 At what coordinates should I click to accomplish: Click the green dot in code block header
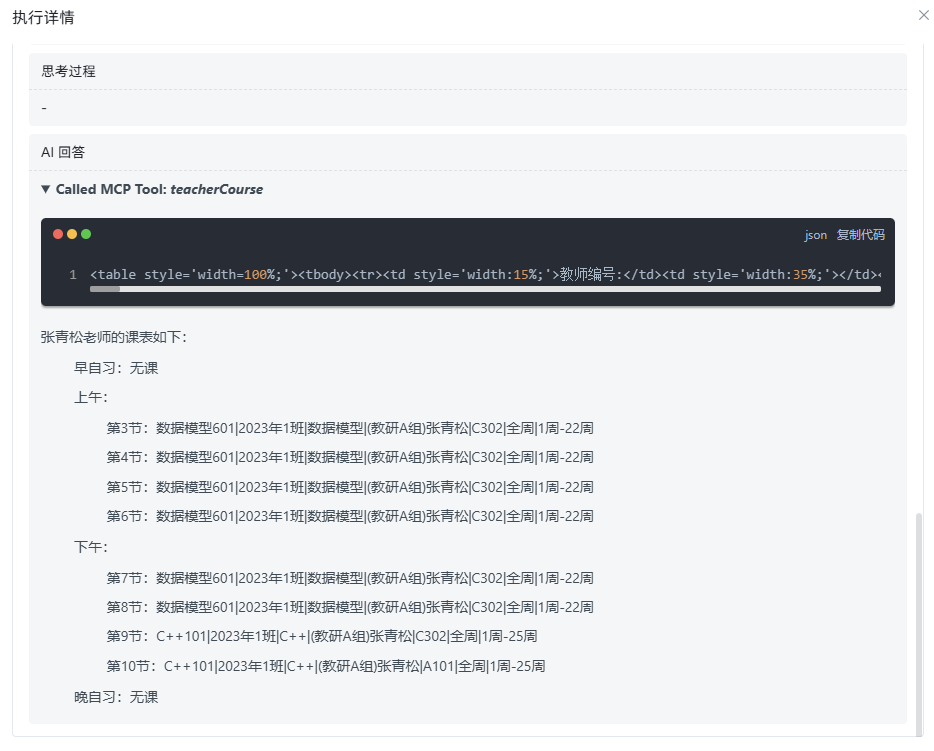point(86,234)
